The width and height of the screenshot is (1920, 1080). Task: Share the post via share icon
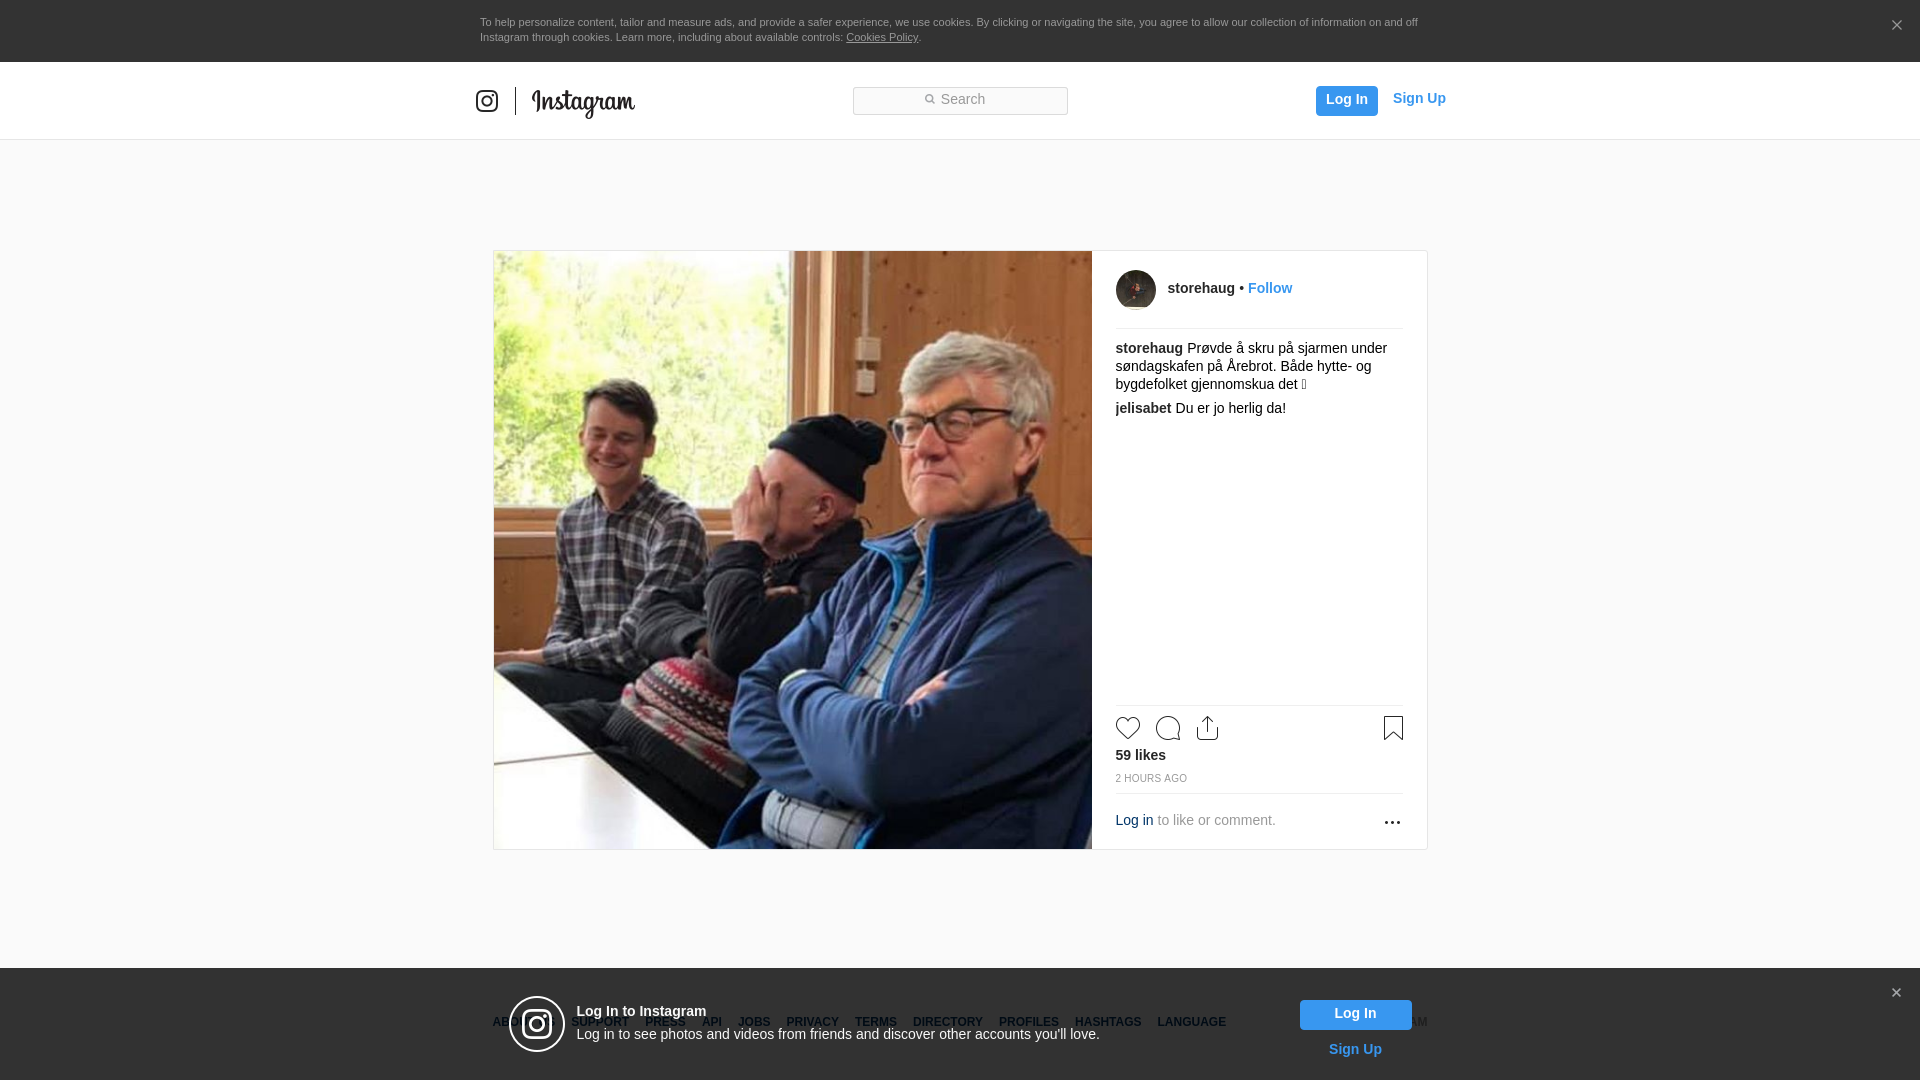tap(1208, 728)
